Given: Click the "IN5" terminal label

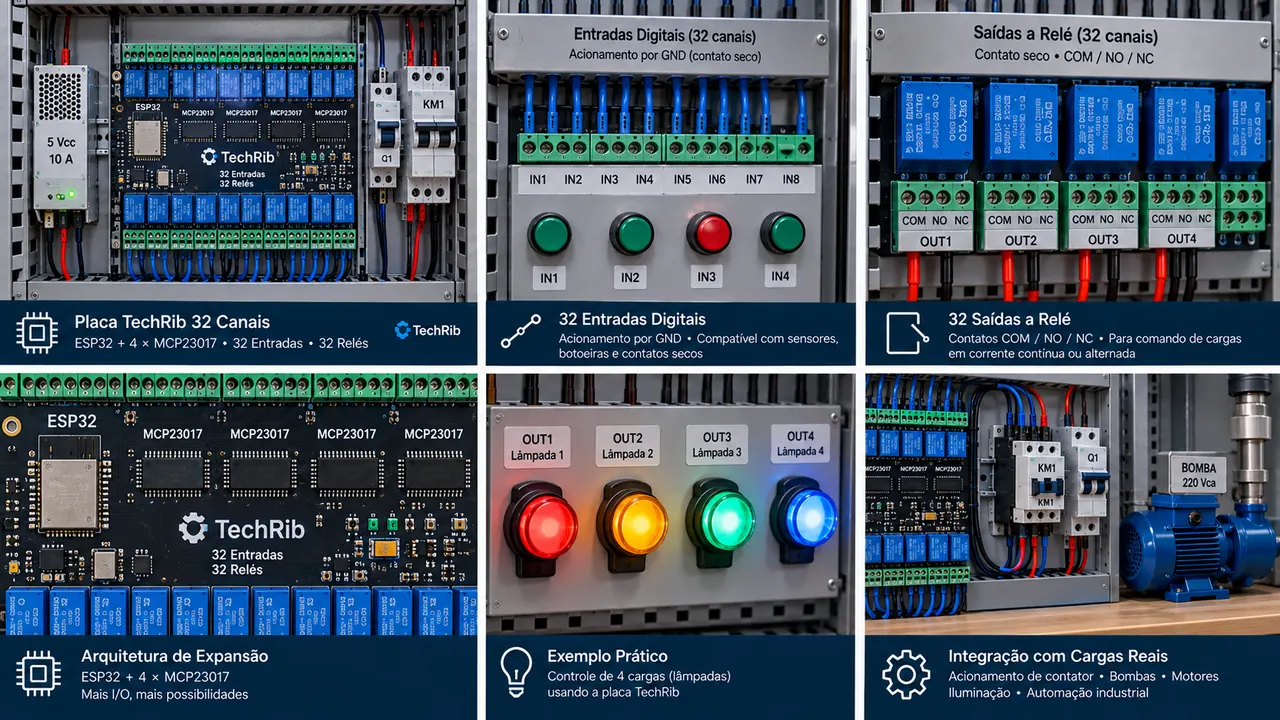Looking at the screenshot, I should coord(682,180).
